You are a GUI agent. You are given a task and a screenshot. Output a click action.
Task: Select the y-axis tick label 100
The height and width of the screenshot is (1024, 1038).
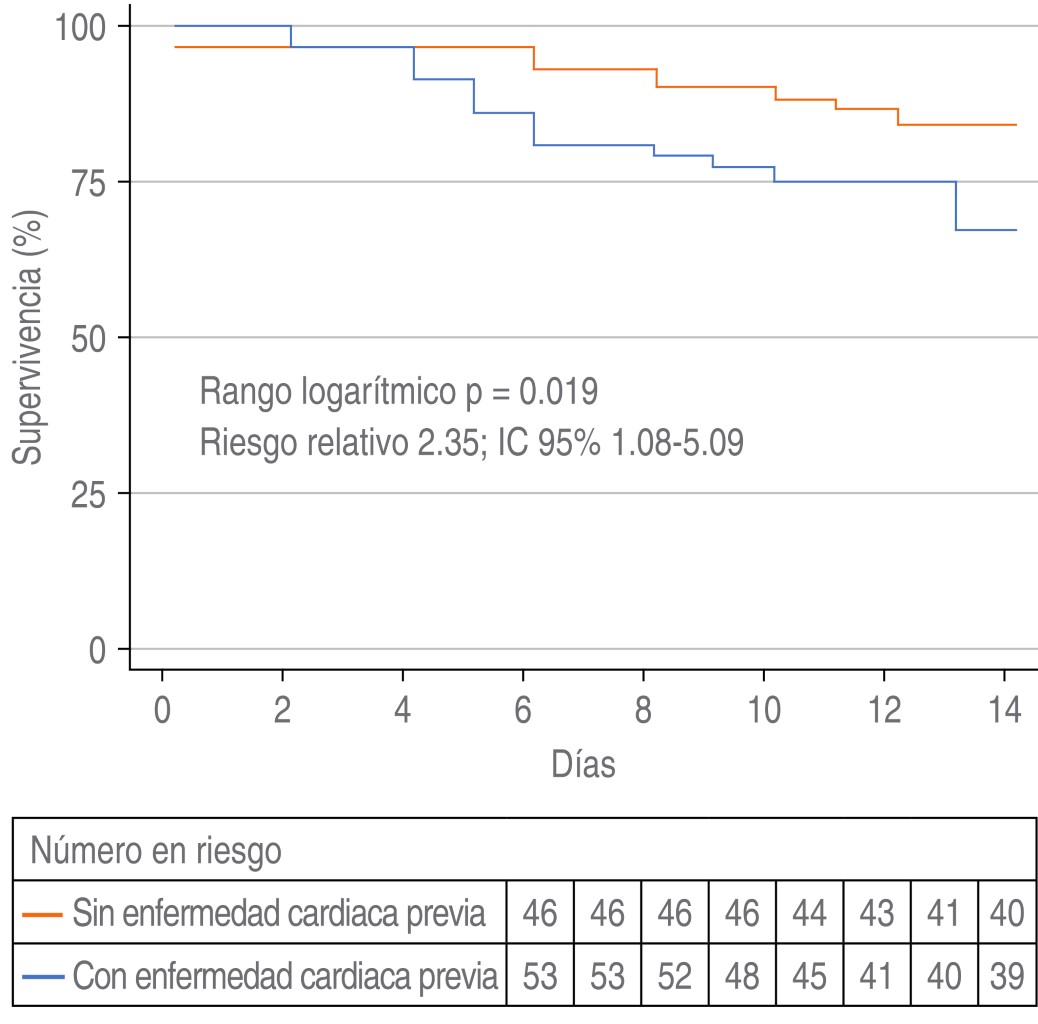(x=81, y=26)
